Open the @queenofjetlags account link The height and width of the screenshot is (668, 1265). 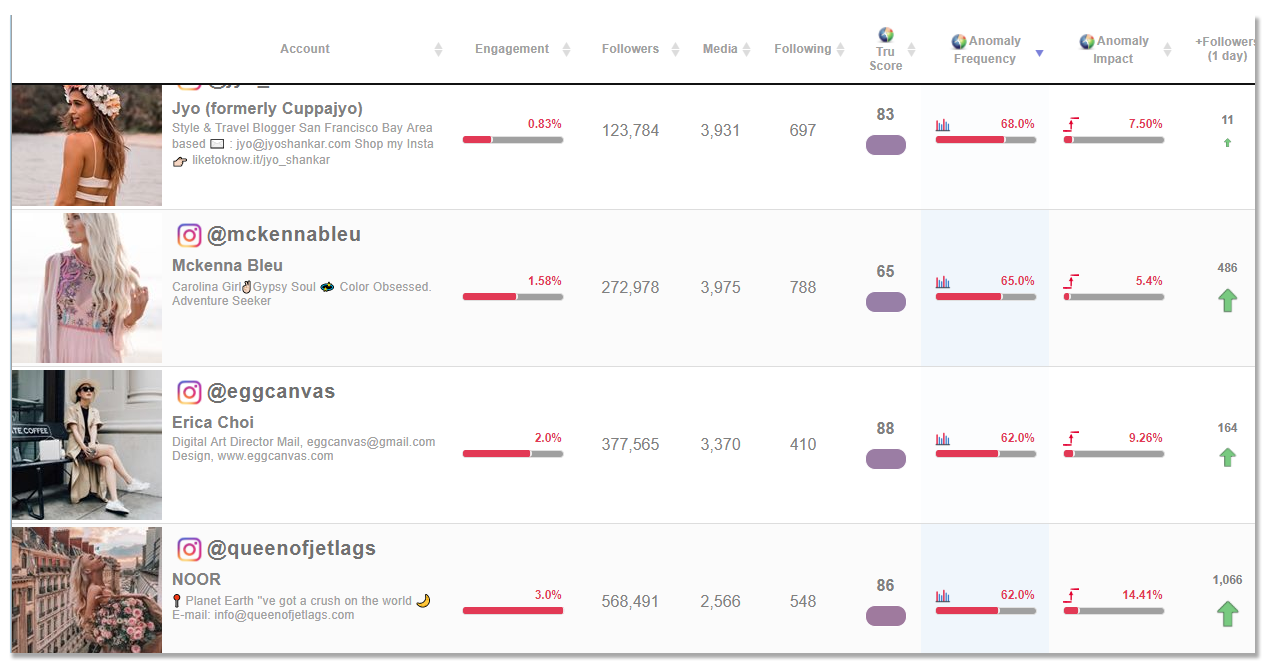(x=291, y=549)
